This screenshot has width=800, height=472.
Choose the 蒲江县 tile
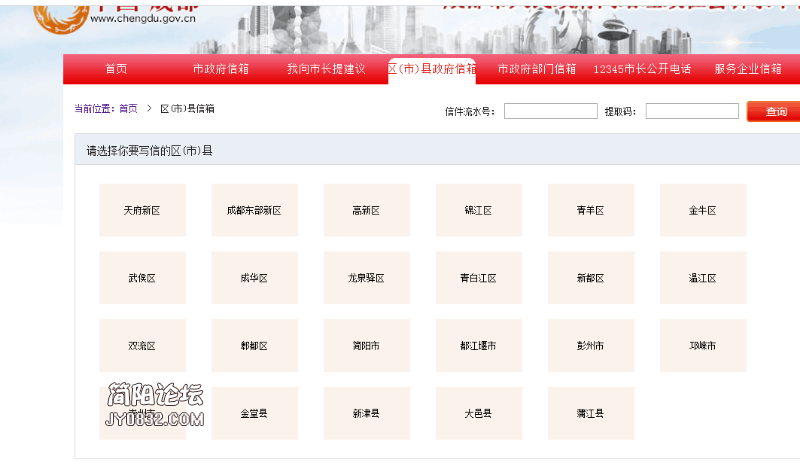(591, 413)
